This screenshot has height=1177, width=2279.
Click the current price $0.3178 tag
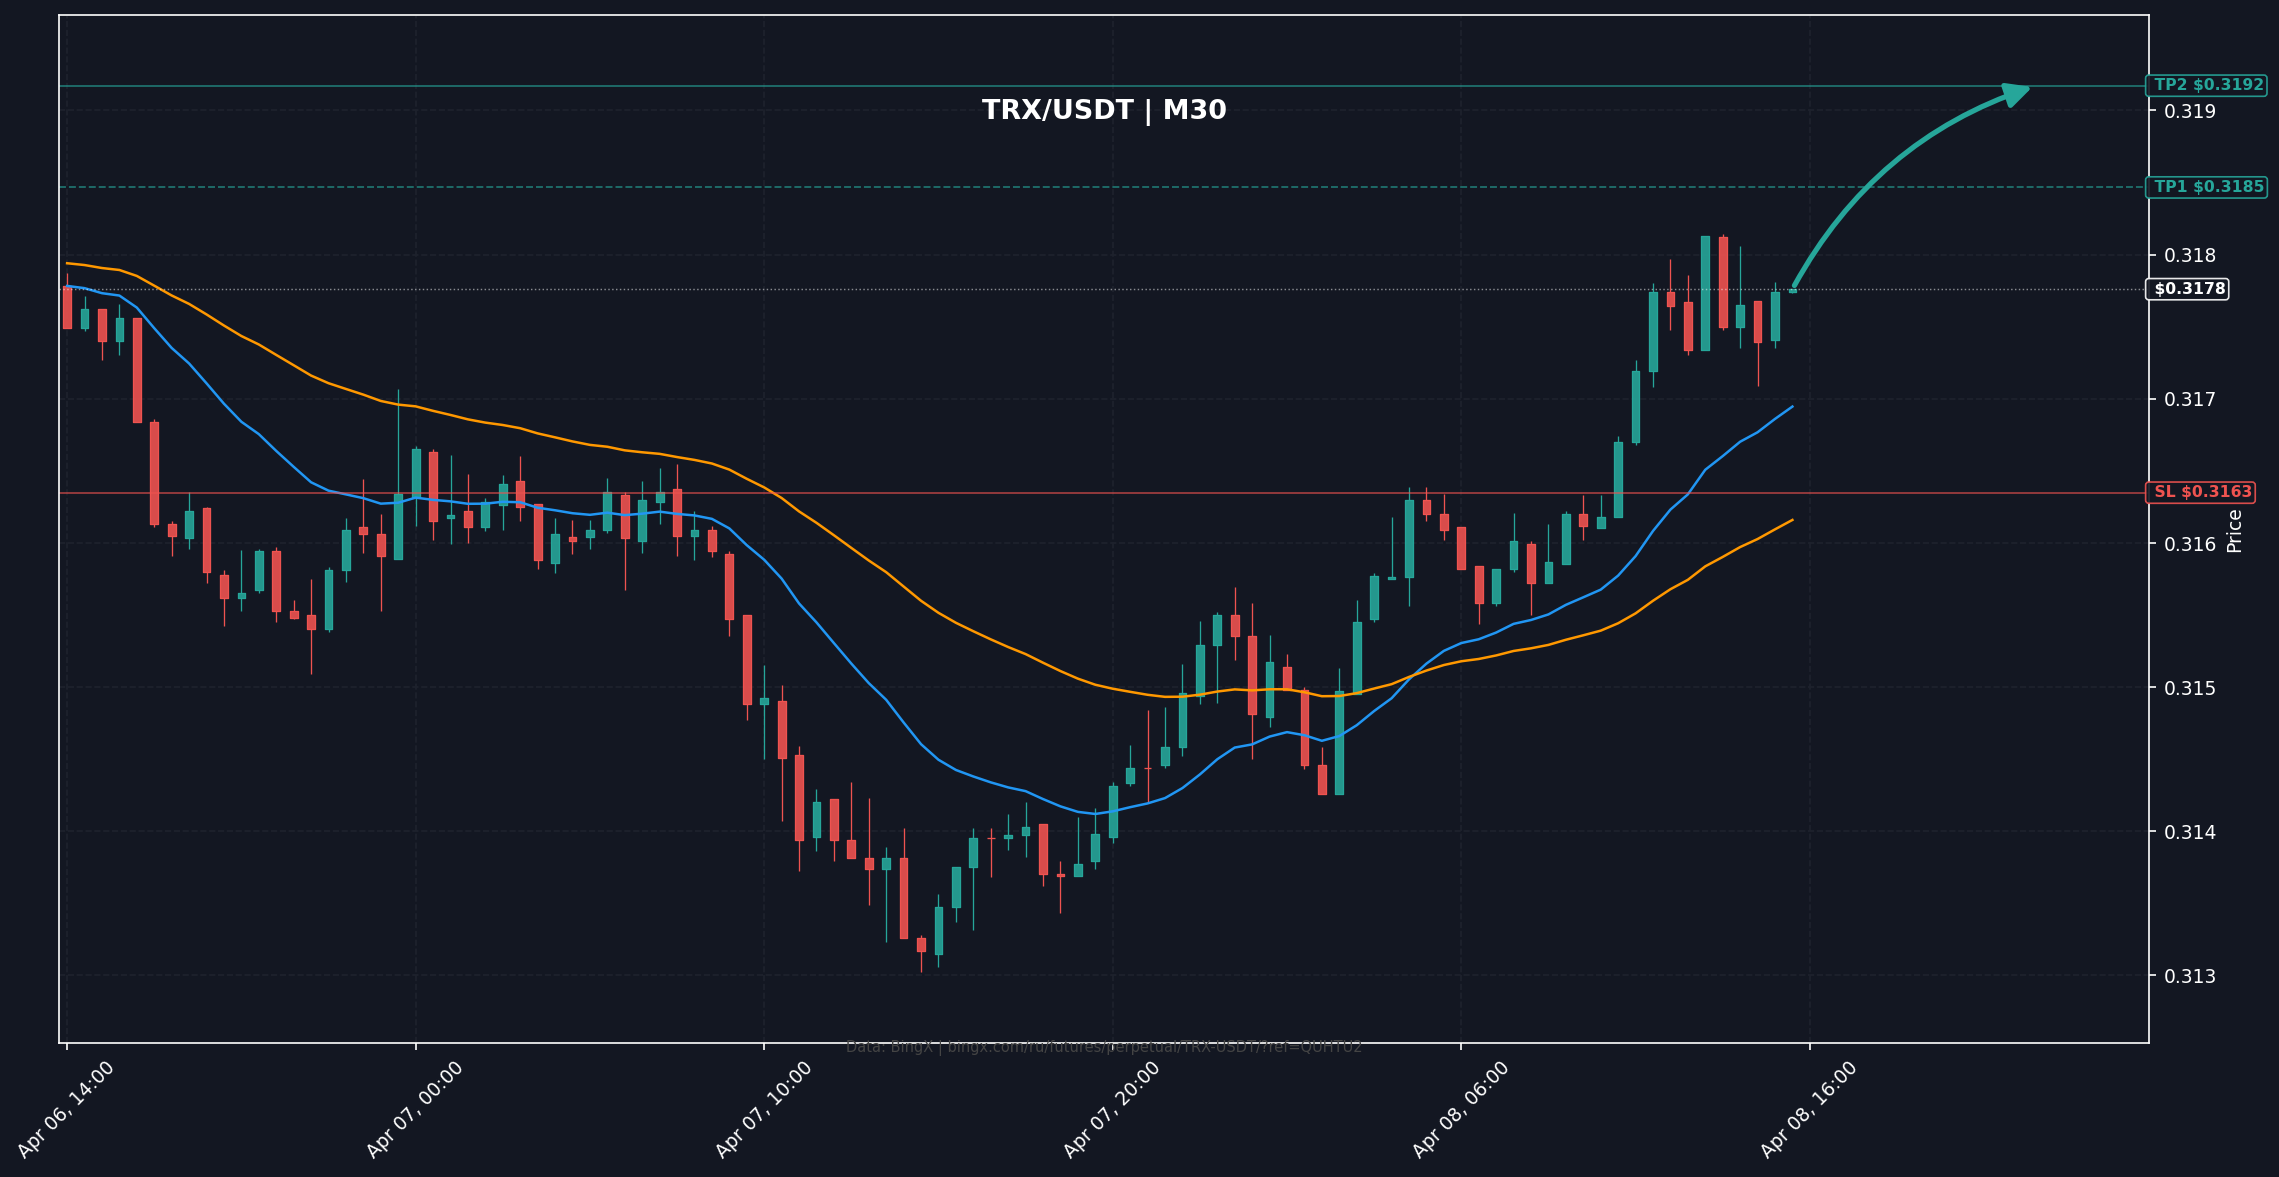click(2189, 289)
